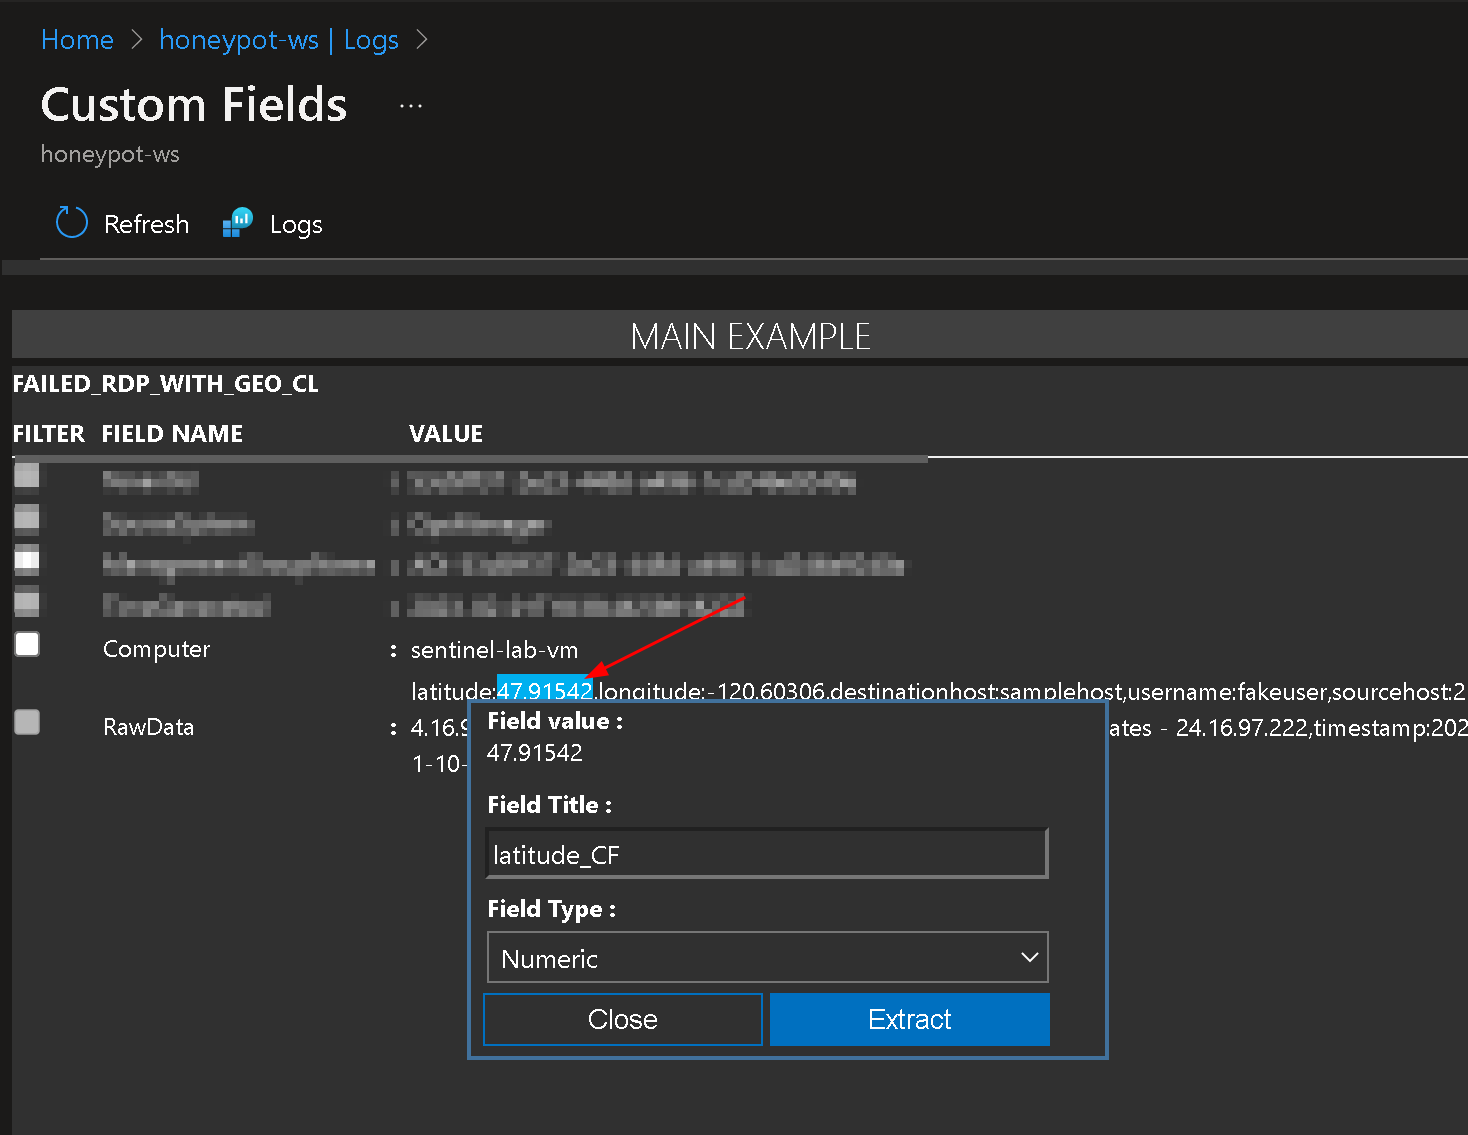Click the Close button
The image size is (1468, 1135).
click(x=622, y=1019)
